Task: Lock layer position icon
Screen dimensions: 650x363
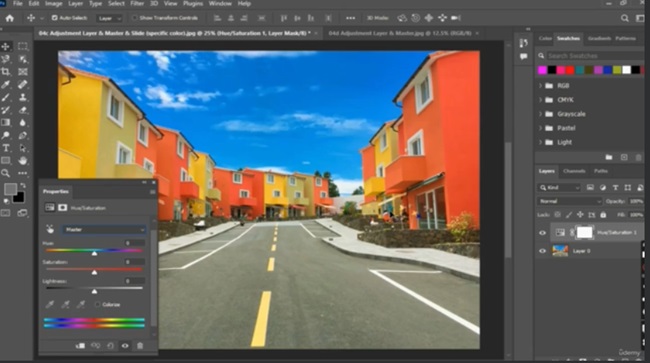Action: tap(580, 215)
